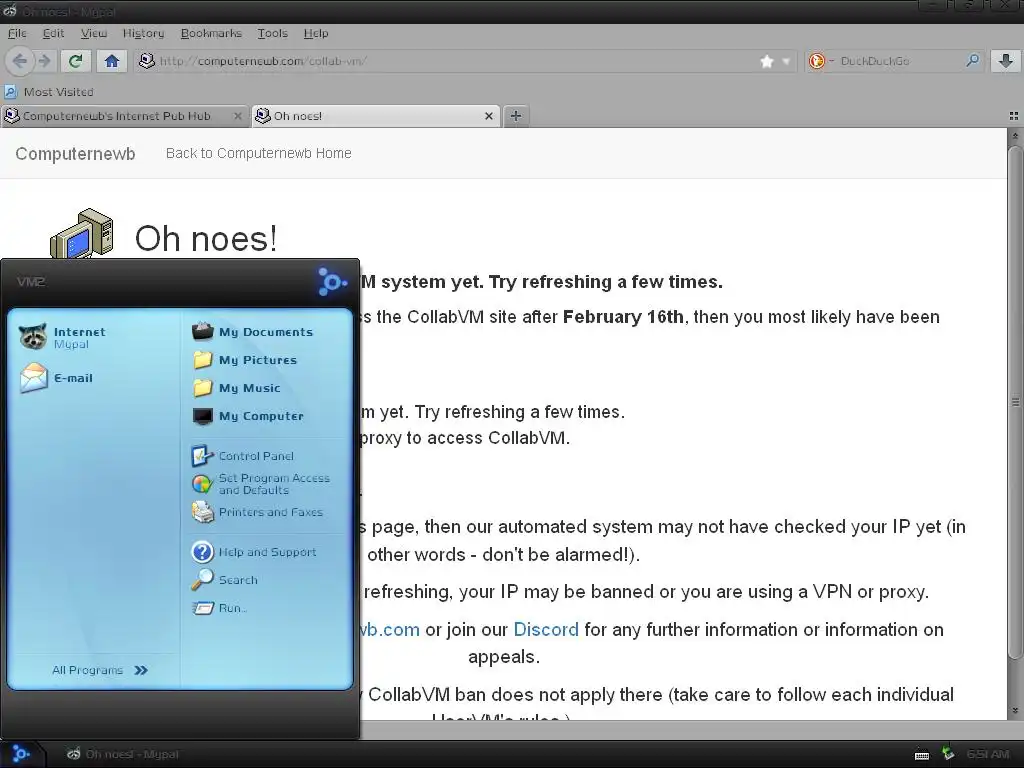Open the browser Home page icon
This screenshot has width=1024, height=768.
pos(112,61)
